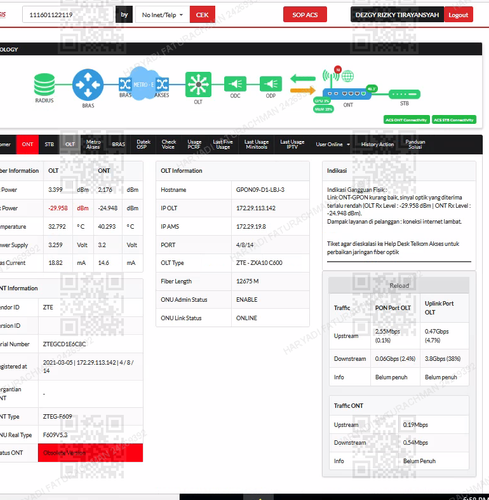Image resolution: width=489 pixels, height=500 pixels.
Task: Click the orange upstream arrow icon
Action: [x=303, y=90]
